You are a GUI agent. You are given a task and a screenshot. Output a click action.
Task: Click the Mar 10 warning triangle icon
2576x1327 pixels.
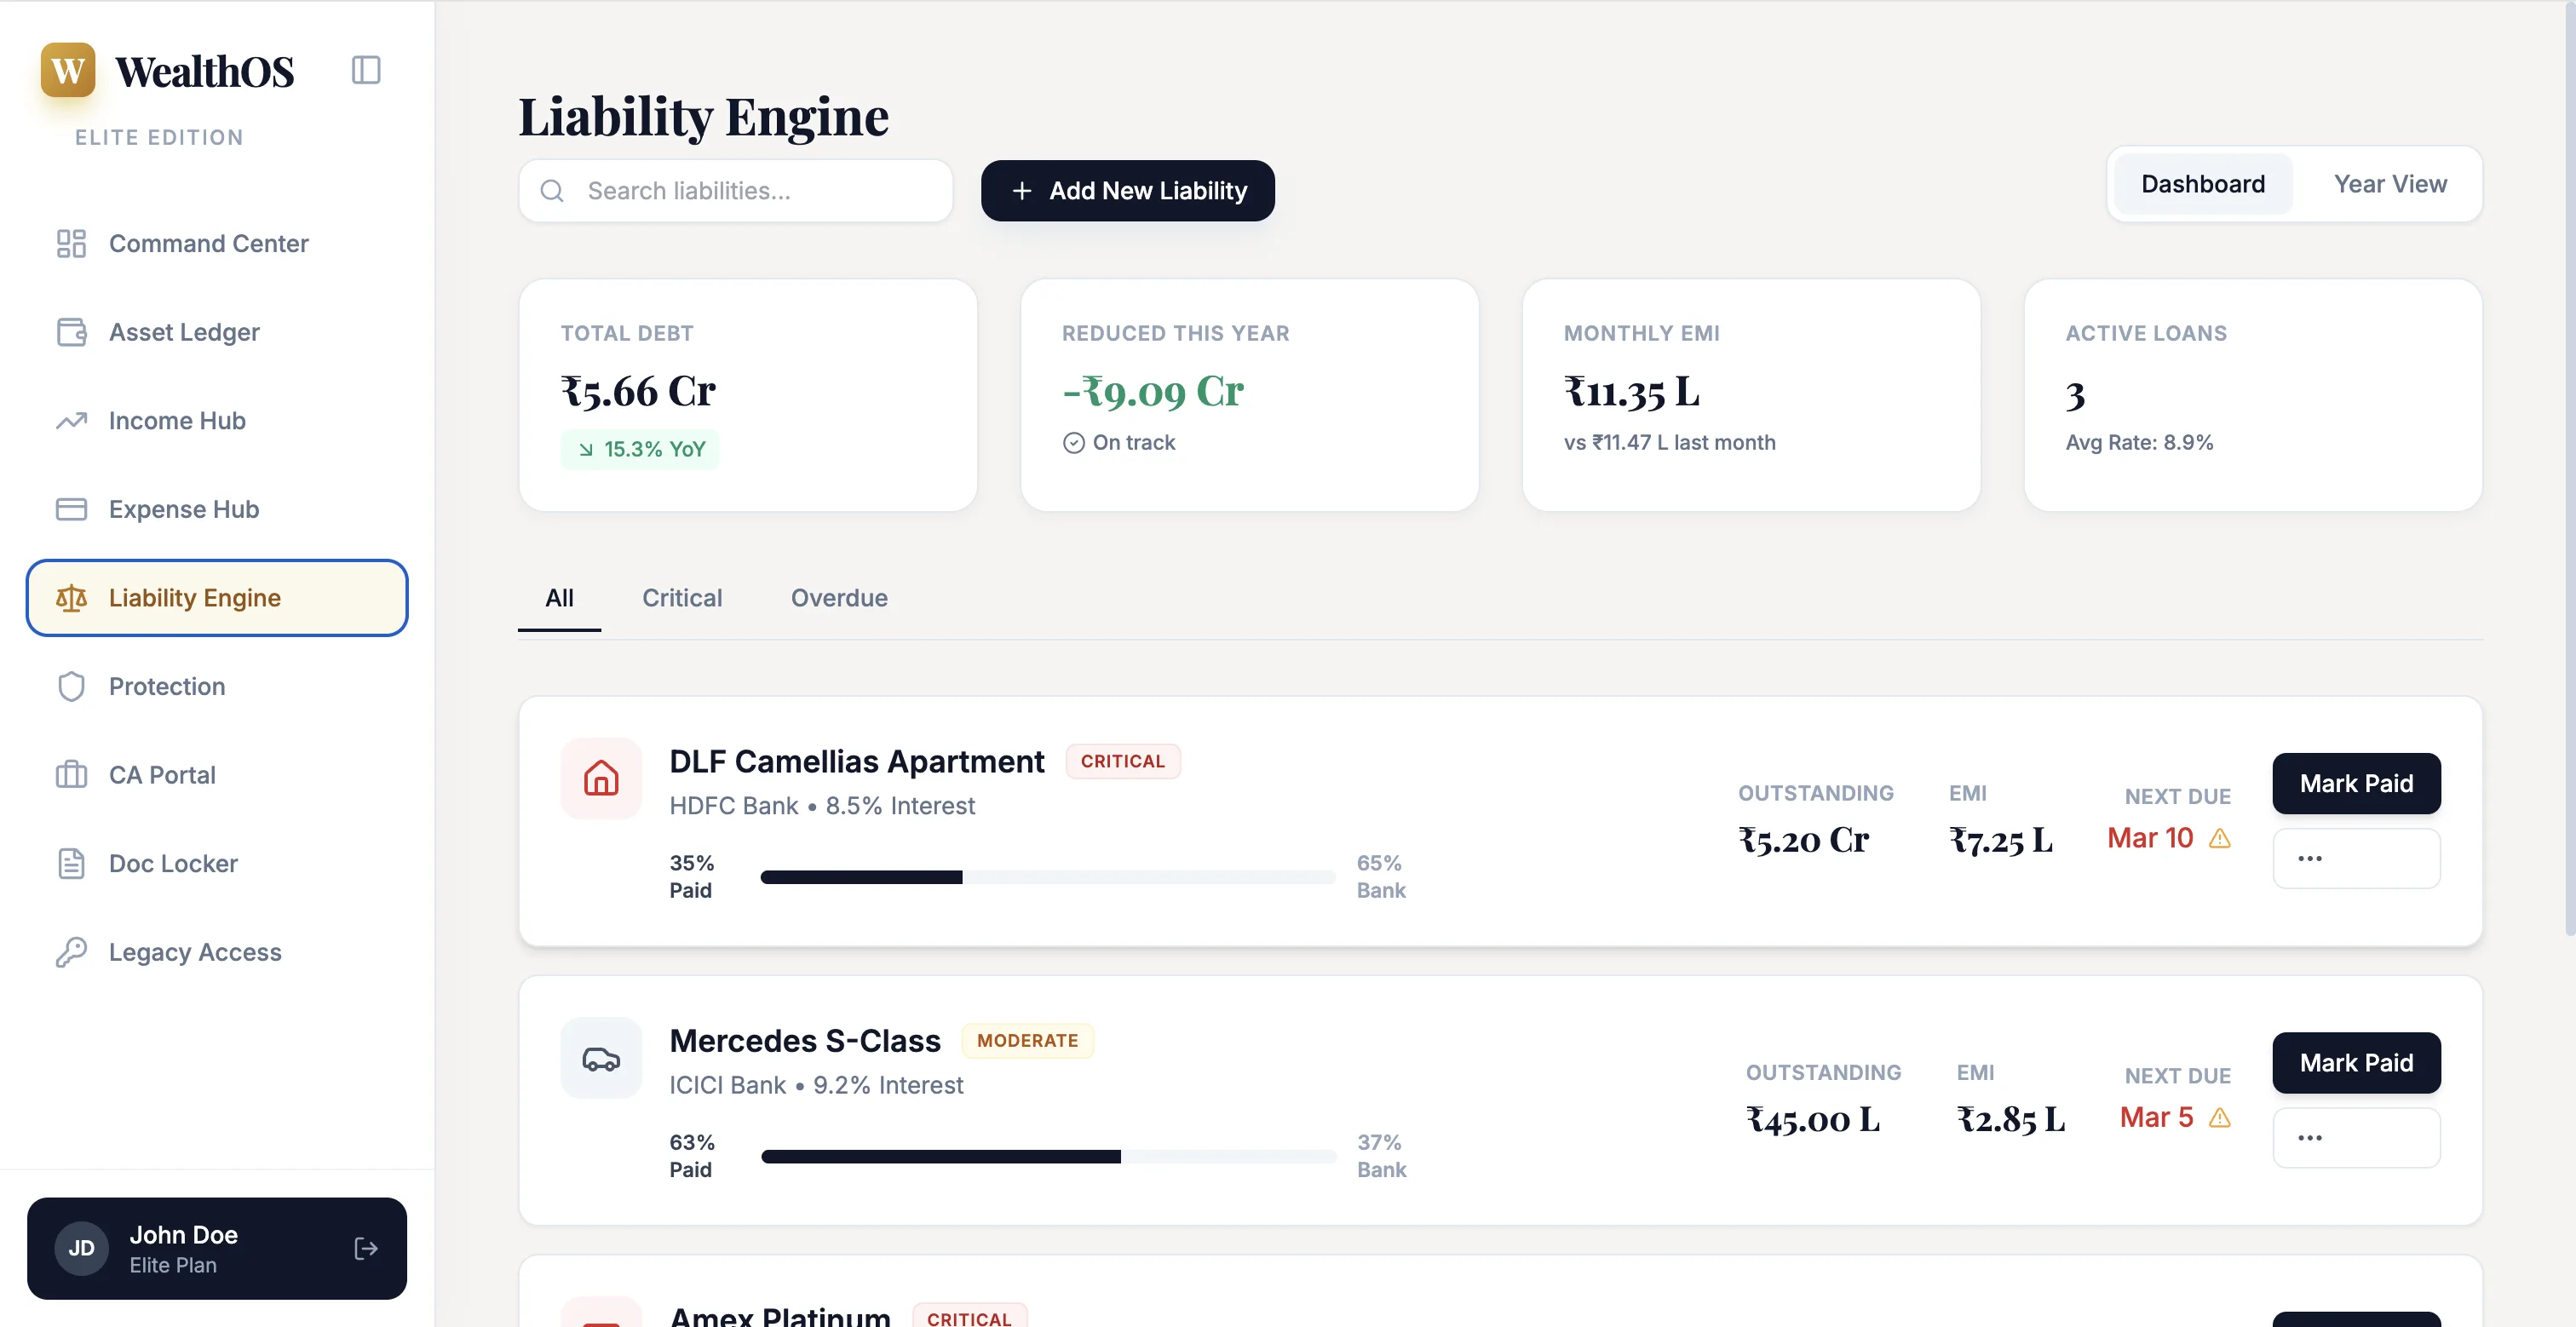[2220, 838]
